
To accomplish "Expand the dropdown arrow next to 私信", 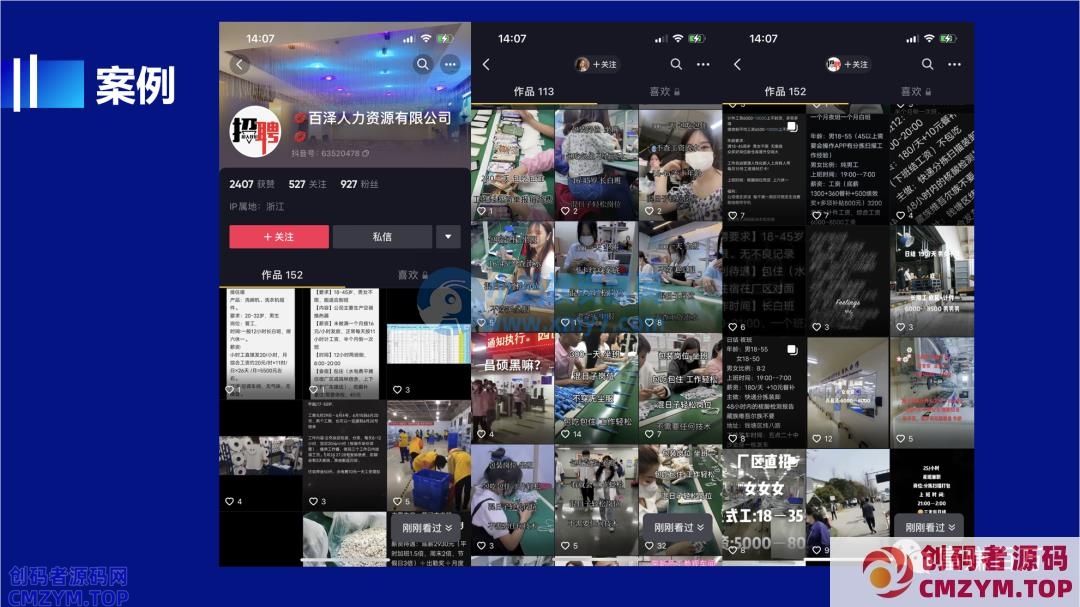I will [447, 237].
